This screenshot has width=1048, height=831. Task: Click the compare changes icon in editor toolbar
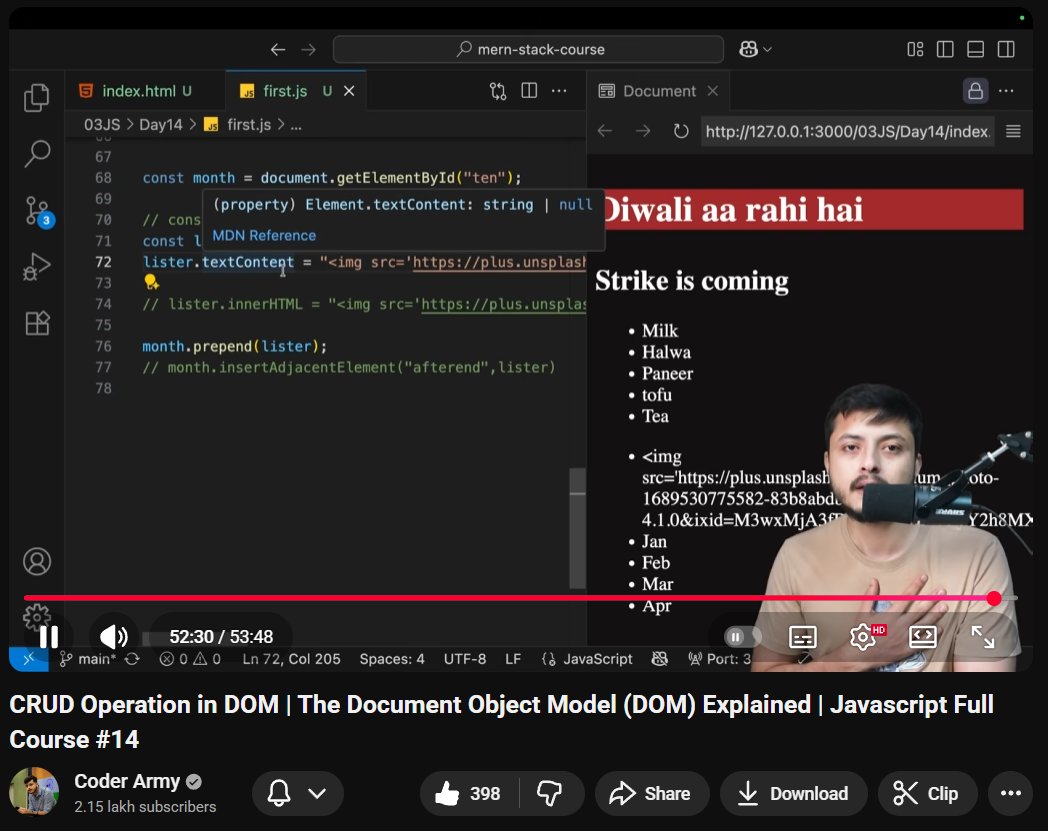498,91
